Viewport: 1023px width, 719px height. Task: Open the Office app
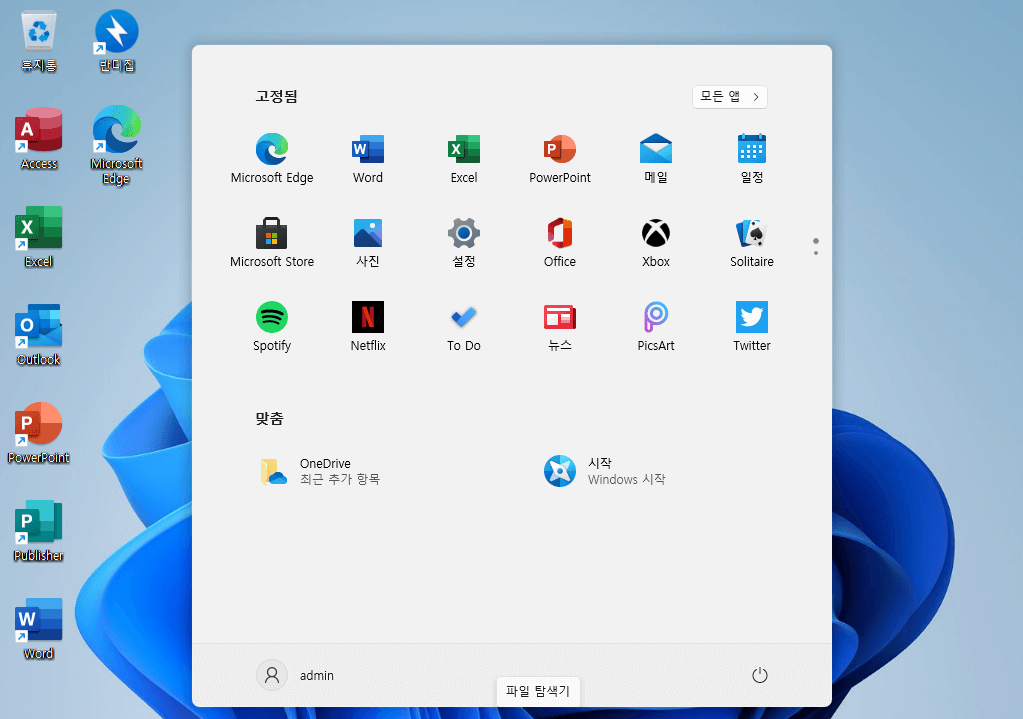coord(559,243)
